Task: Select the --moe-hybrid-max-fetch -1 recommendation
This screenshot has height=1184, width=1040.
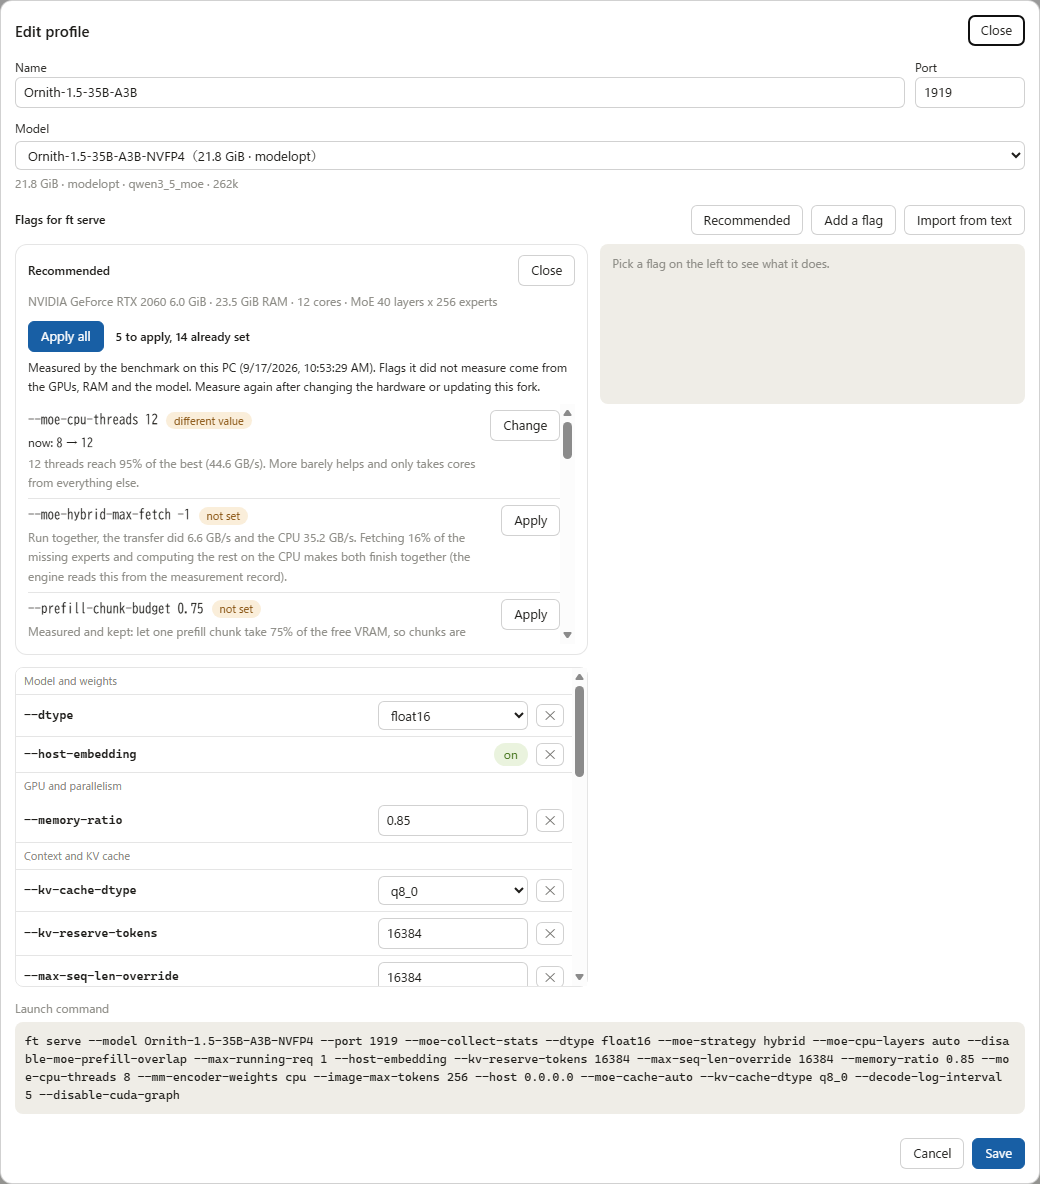Action: tap(109, 515)
